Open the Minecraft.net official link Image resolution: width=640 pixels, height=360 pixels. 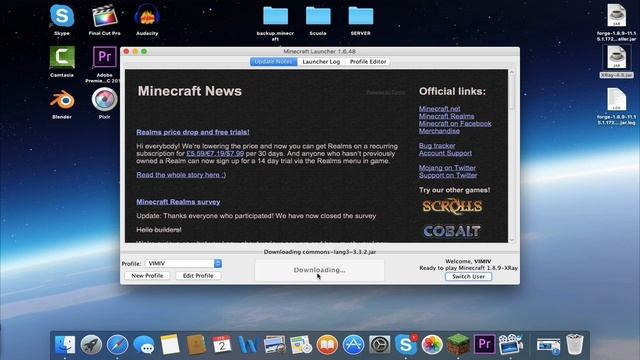439,109
